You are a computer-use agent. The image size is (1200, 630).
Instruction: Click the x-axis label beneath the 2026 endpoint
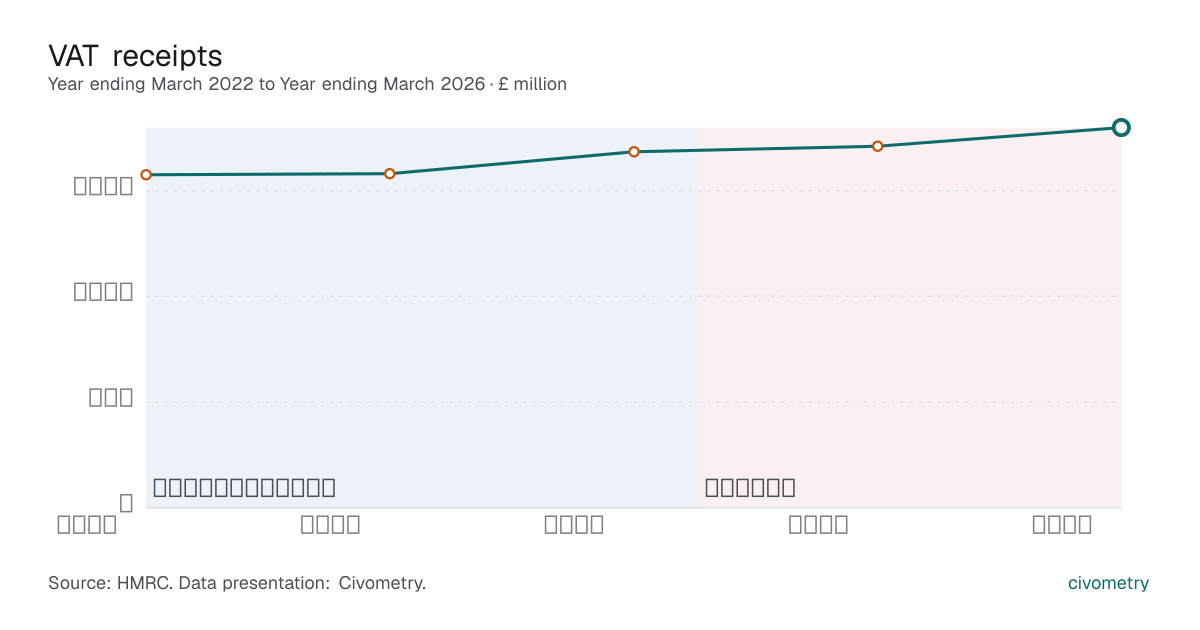tap(1062, 524)
